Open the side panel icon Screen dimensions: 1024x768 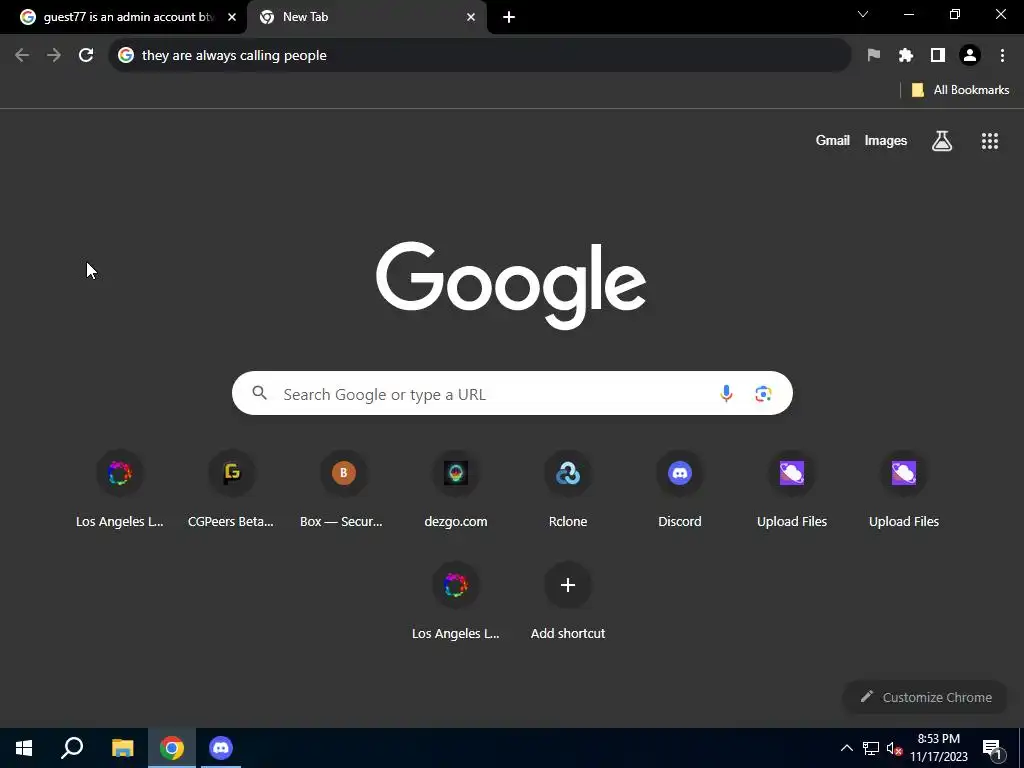938,56
